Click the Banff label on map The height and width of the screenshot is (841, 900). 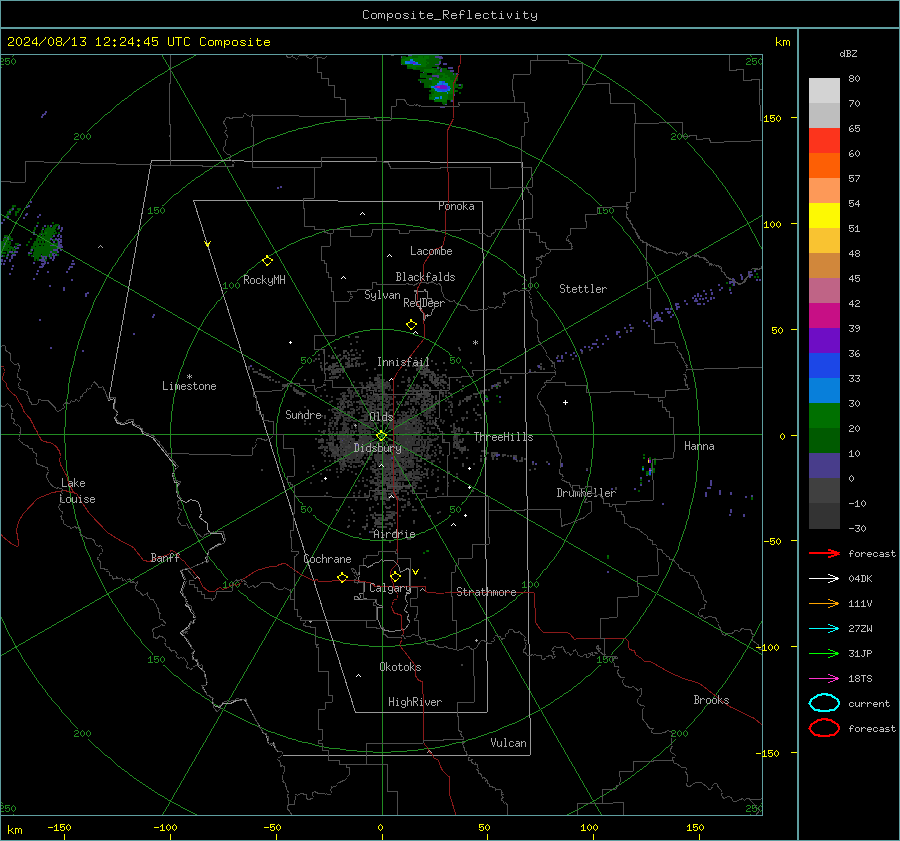165,557
